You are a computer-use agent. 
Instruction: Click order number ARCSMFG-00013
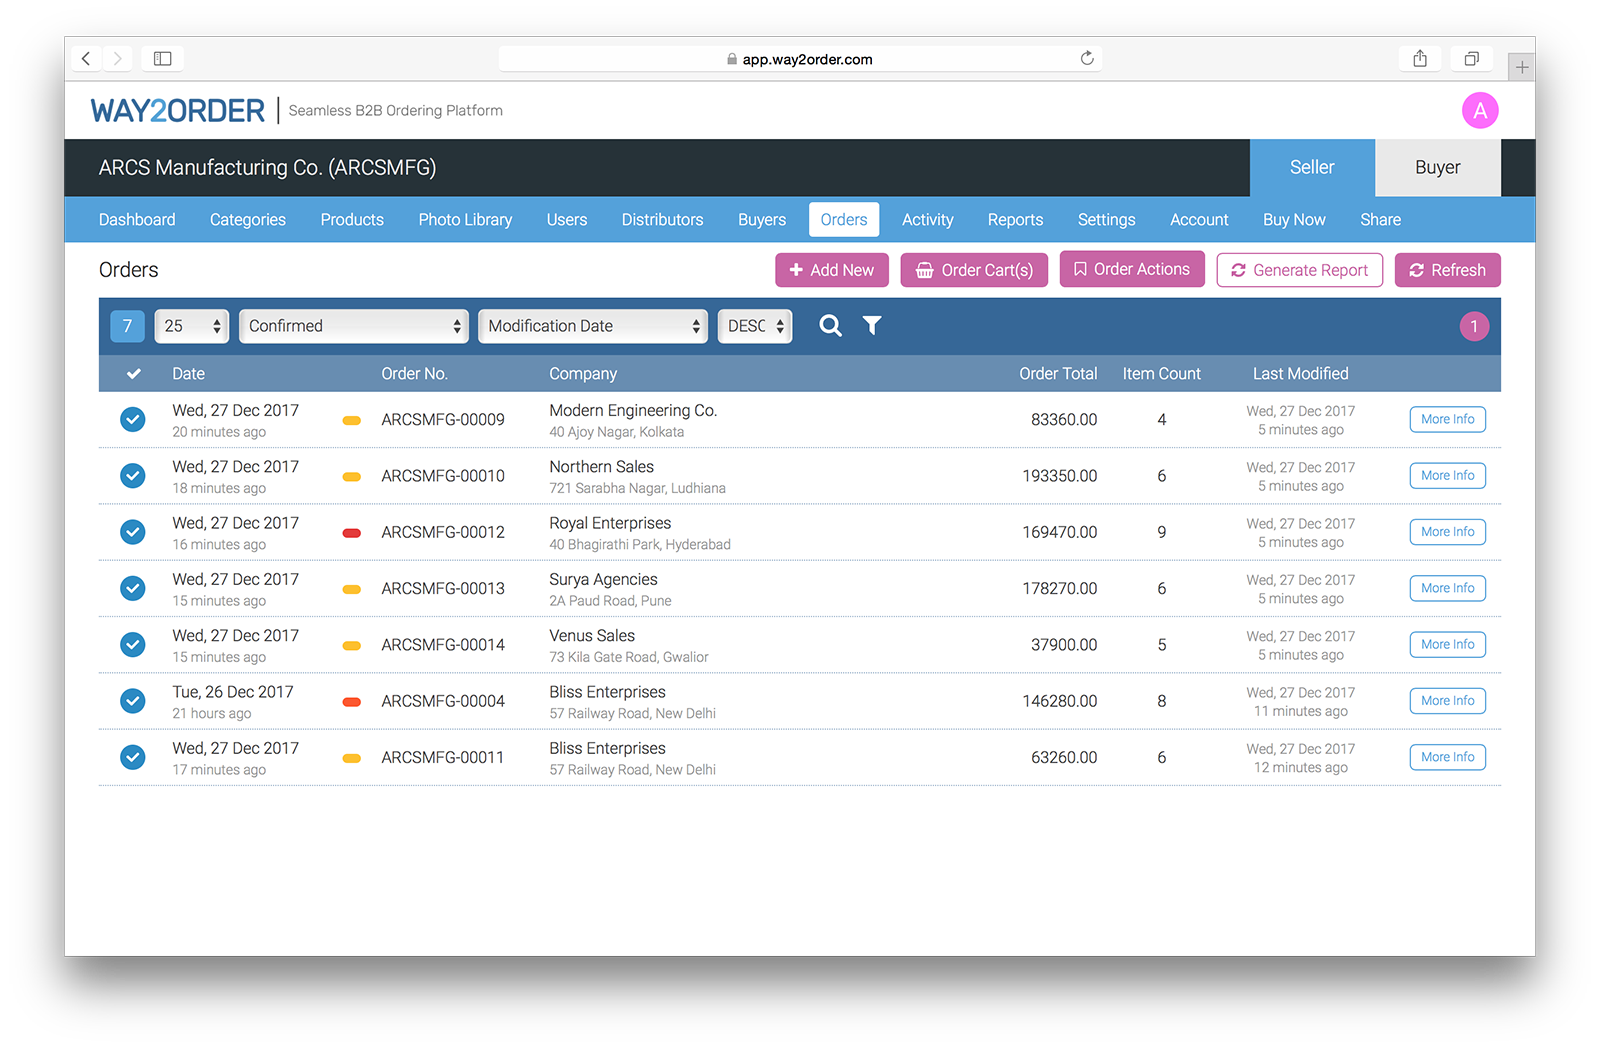(443, 589)
